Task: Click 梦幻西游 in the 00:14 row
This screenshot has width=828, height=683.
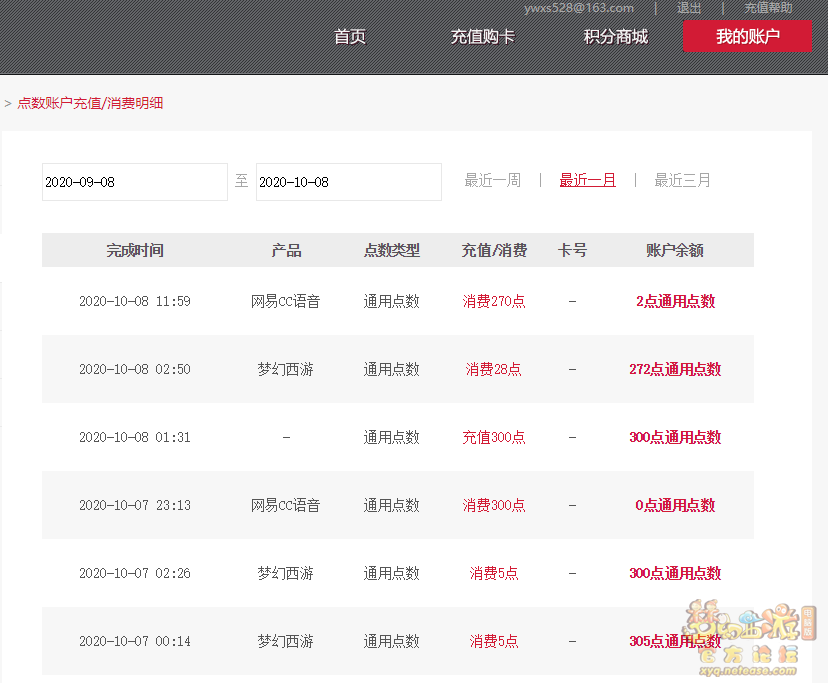Action: [x=286, y=641]
